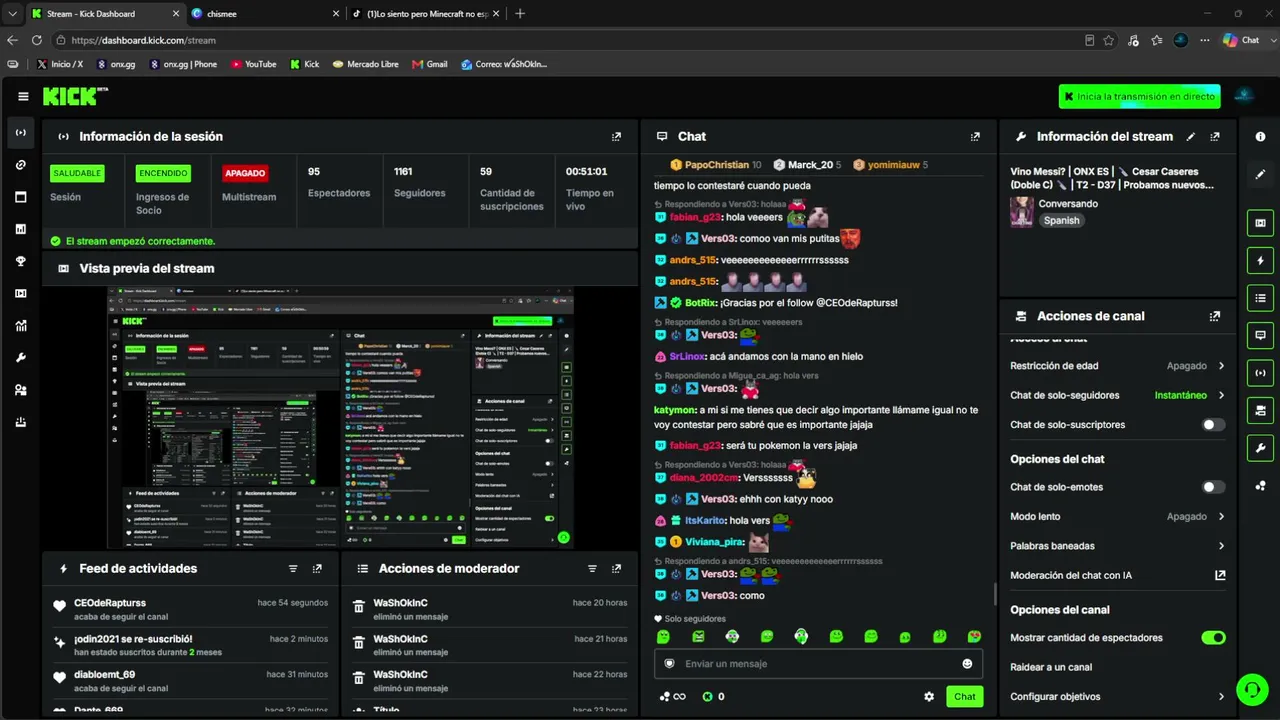1280x720 pixels.
Task: Reload the page in the browser
Action: coord(37,40)
